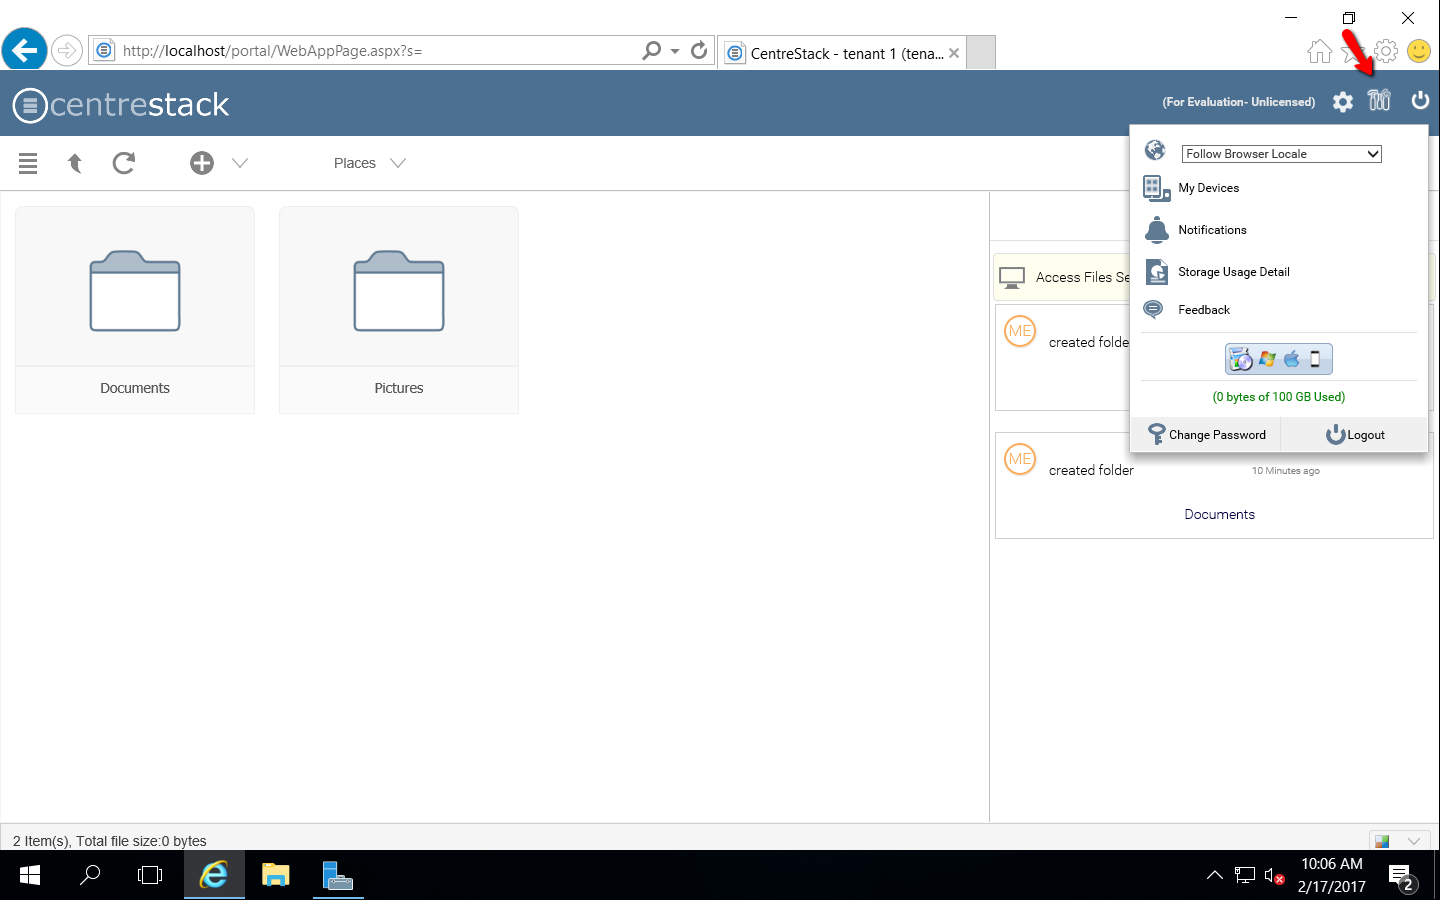
Task: Click the Storage Usage Detail icon
Action: [1157, 272]
